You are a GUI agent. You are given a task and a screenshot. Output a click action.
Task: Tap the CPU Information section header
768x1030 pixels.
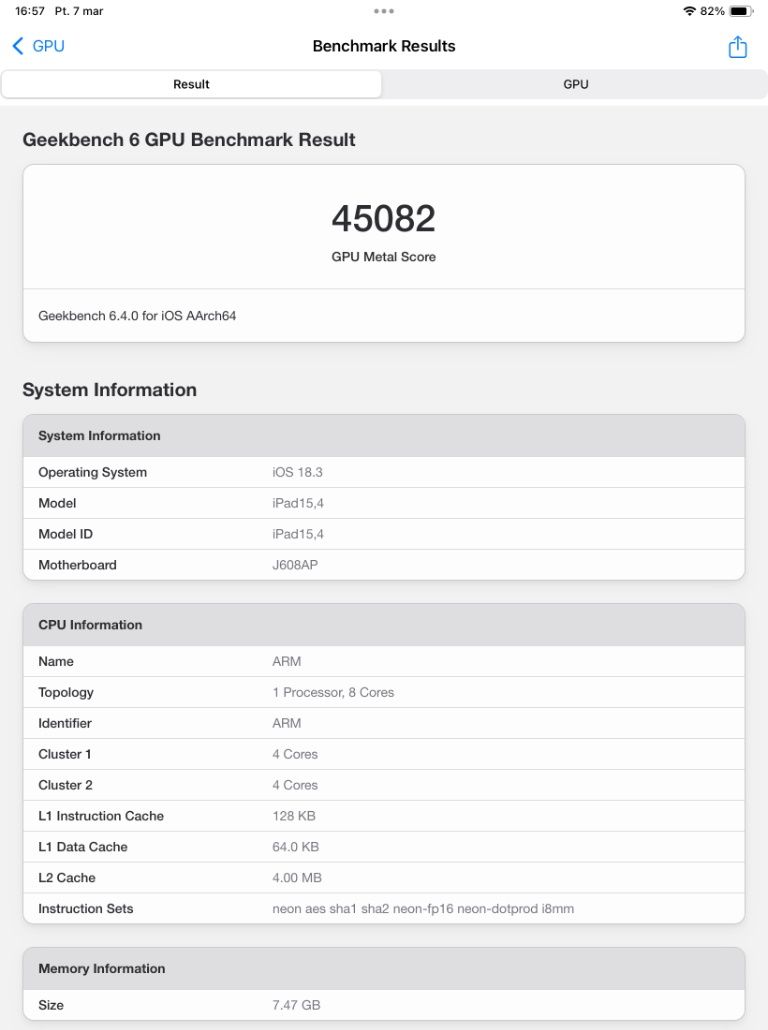pyautogui.click(x=384, y=625)
